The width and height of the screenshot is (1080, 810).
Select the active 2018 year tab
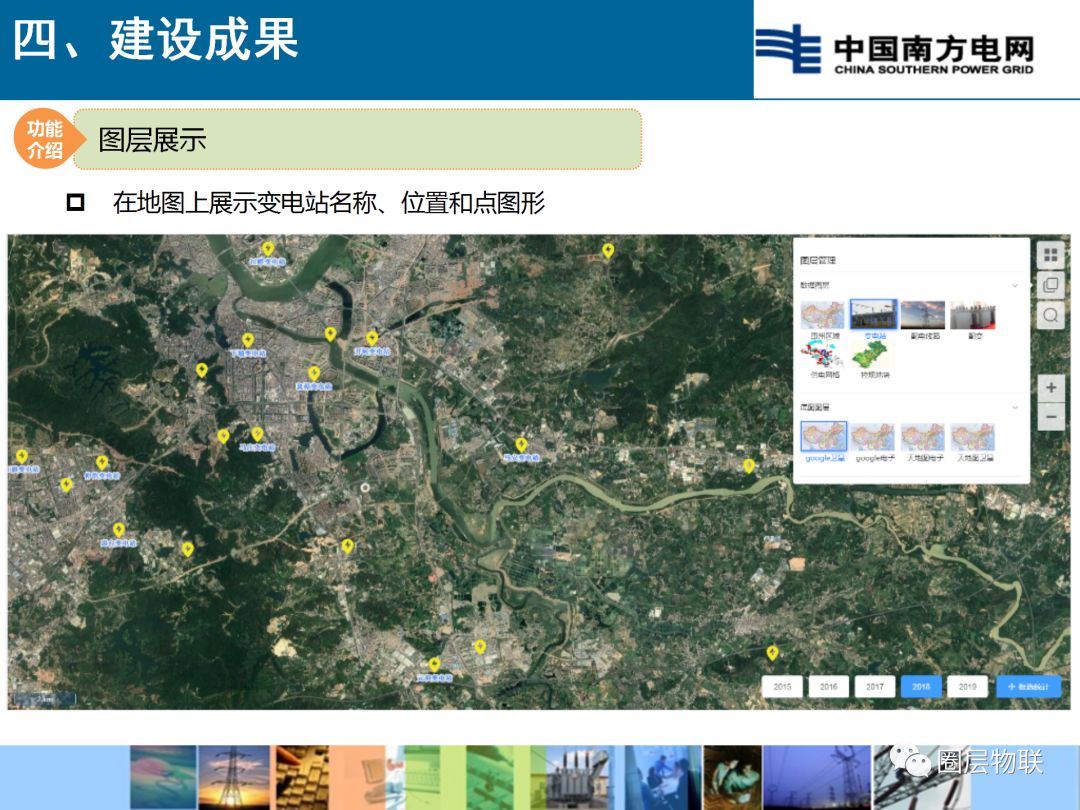coord(921,687)
